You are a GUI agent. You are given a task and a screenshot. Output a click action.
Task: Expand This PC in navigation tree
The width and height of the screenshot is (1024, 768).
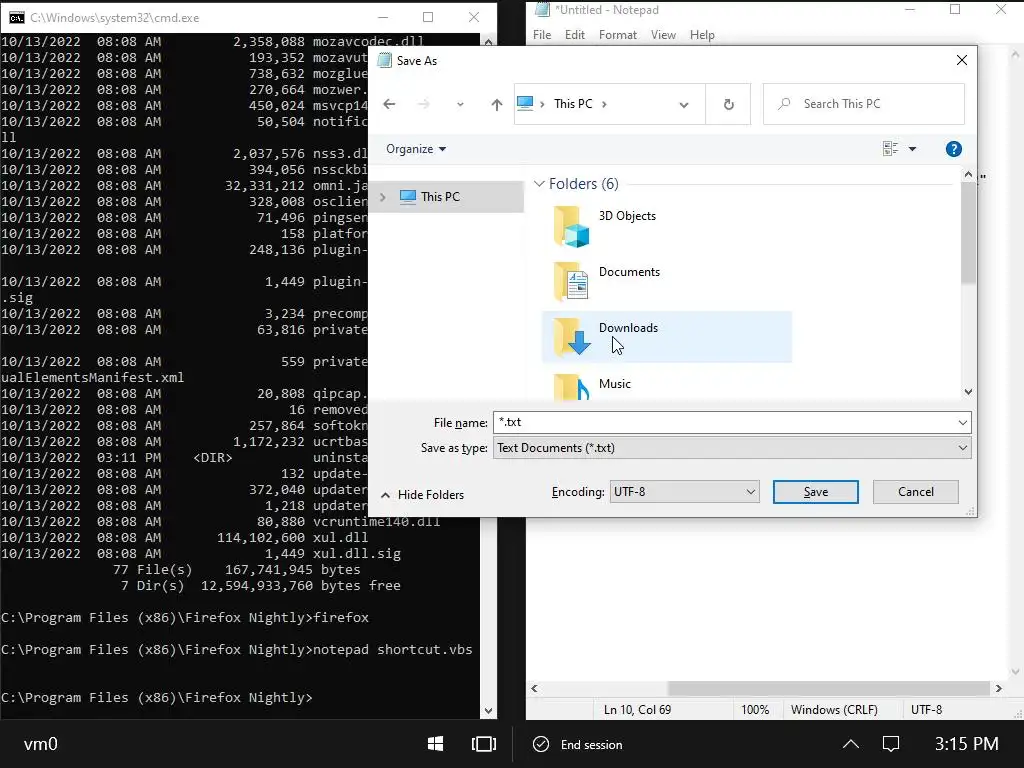tap(383, 197)
